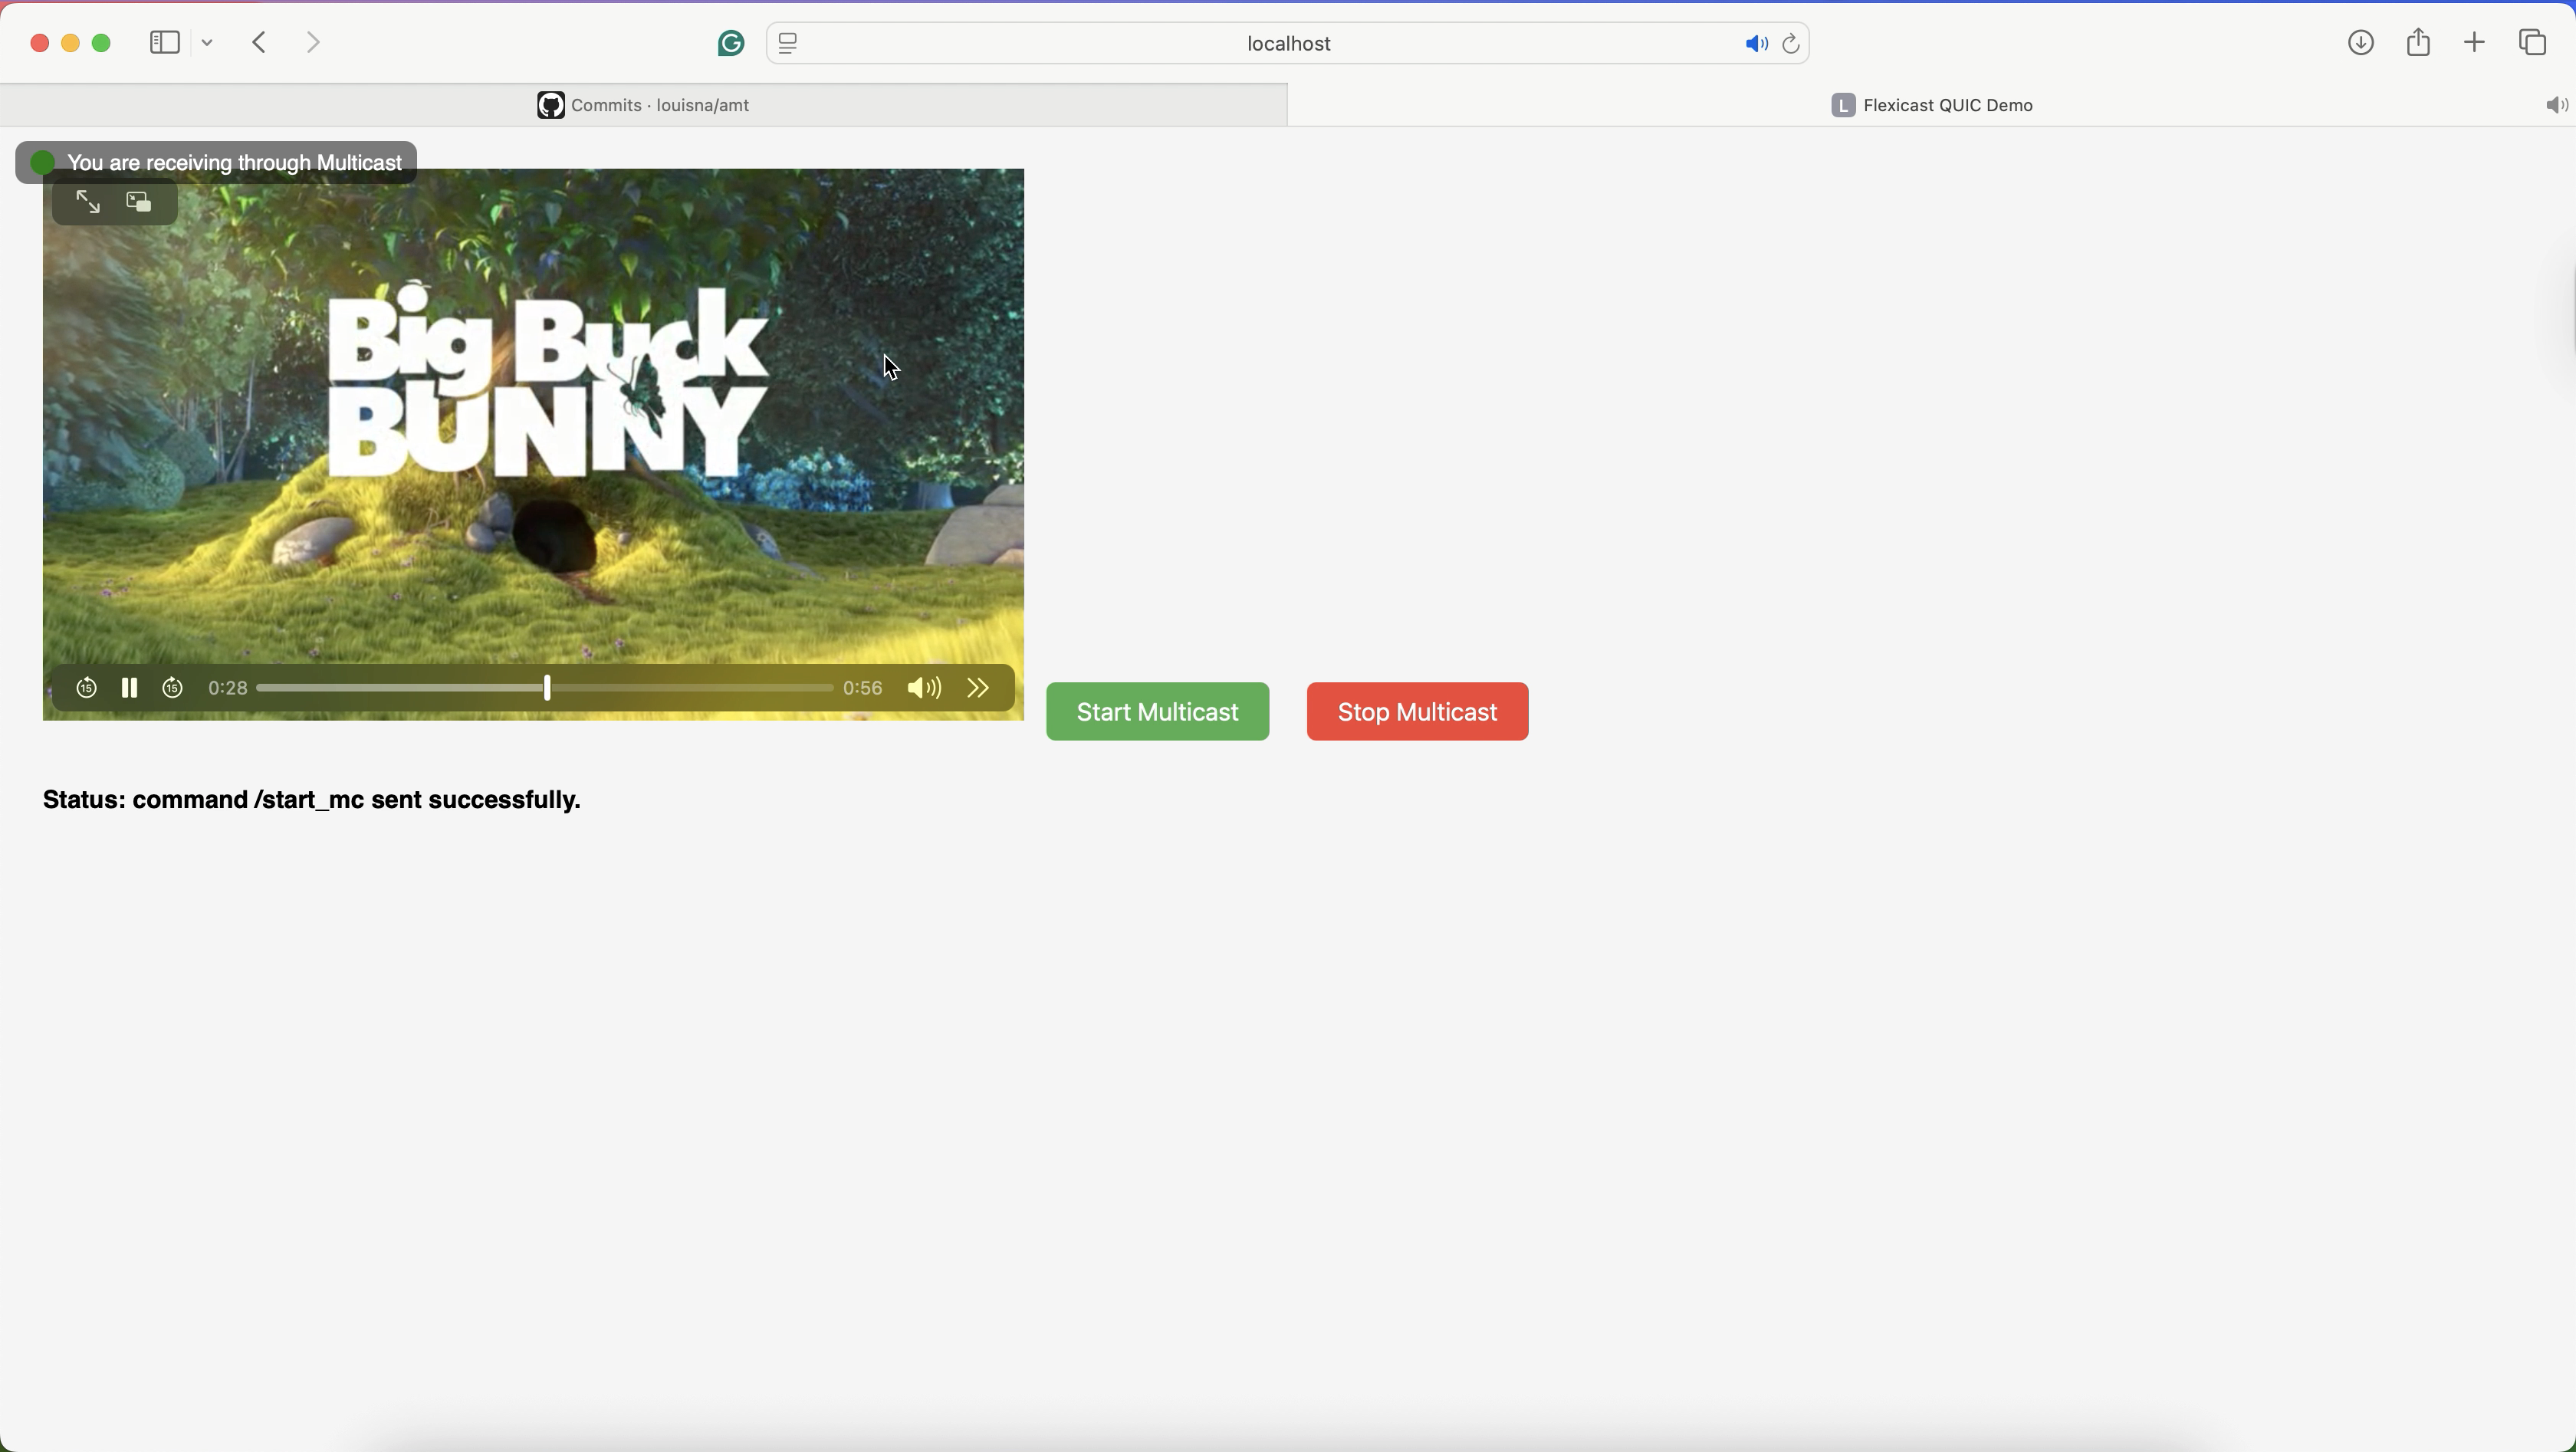Go back to previous page

tap(260, 43)
